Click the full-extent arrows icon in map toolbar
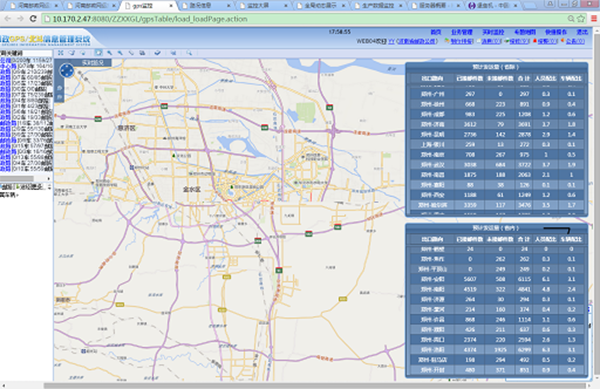Viewport: 600px width, 389px height. tap(60, 53)
